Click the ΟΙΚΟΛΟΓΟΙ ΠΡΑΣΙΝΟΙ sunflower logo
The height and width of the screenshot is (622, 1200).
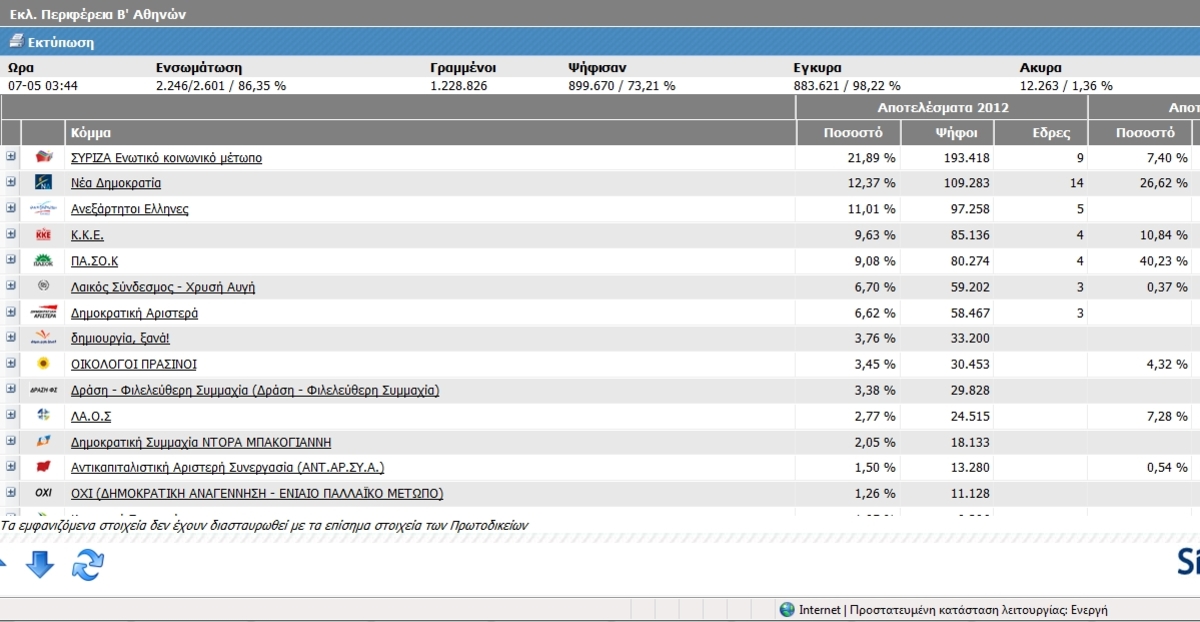coord(43,364)
